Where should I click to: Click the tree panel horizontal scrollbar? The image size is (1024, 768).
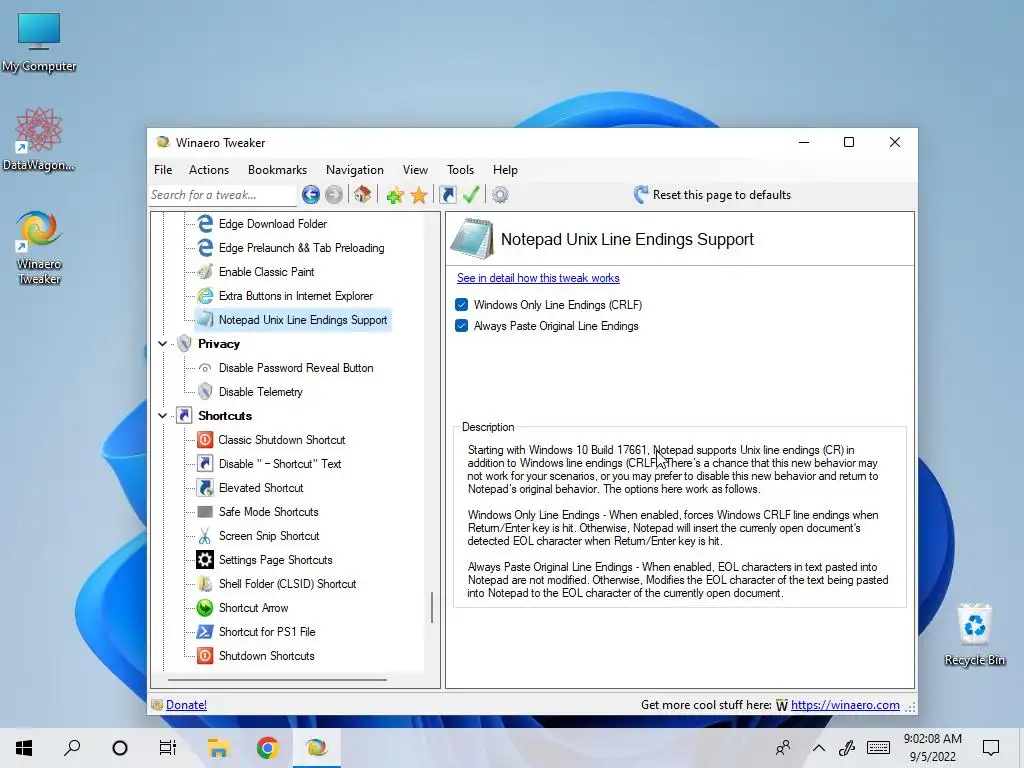click(277, 680)
